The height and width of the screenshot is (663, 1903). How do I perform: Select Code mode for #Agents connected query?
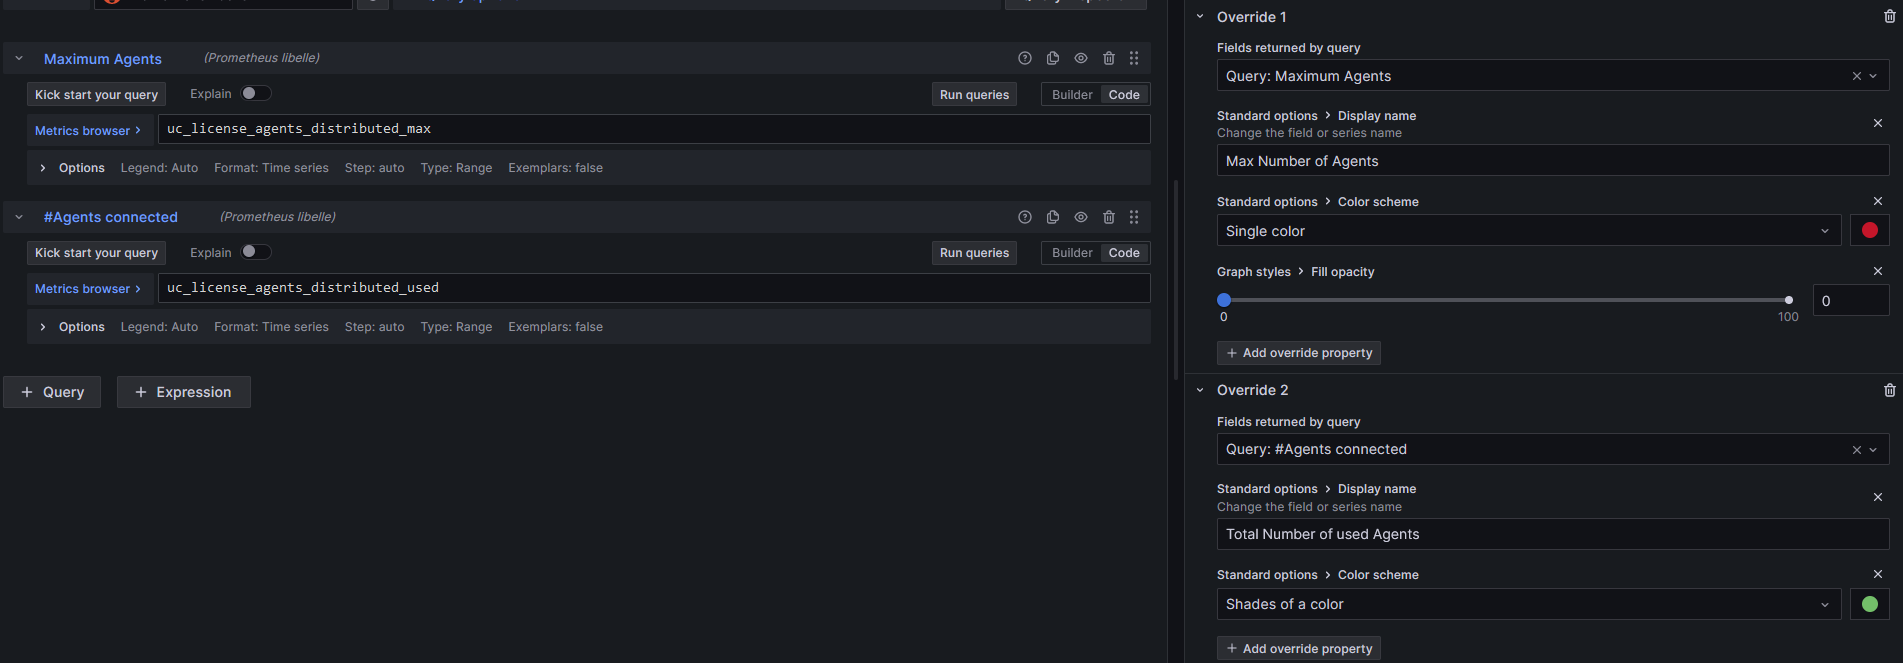tap(1124, 253)
